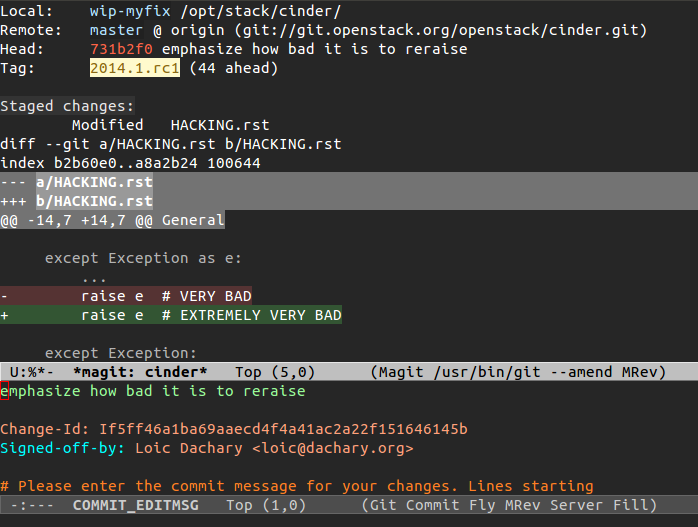The height and width of the screenshot is (527, 698).
Task: Click the removed red line VERY BAD
Action: (166, 296)
